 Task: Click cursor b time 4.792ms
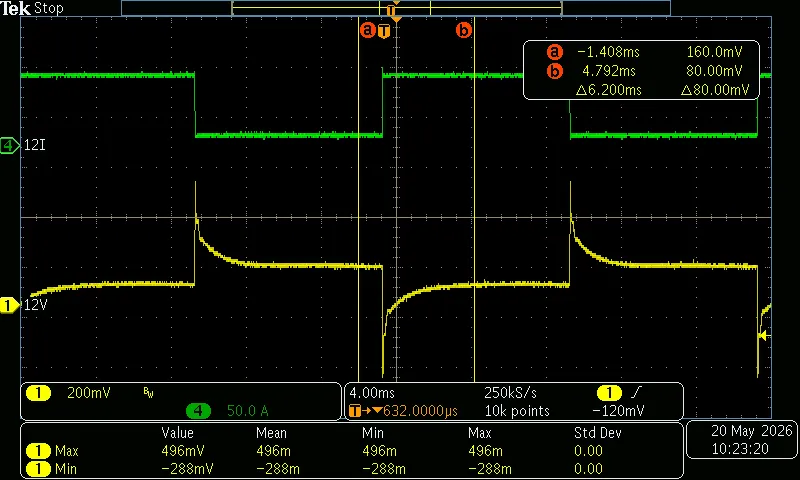609,71
